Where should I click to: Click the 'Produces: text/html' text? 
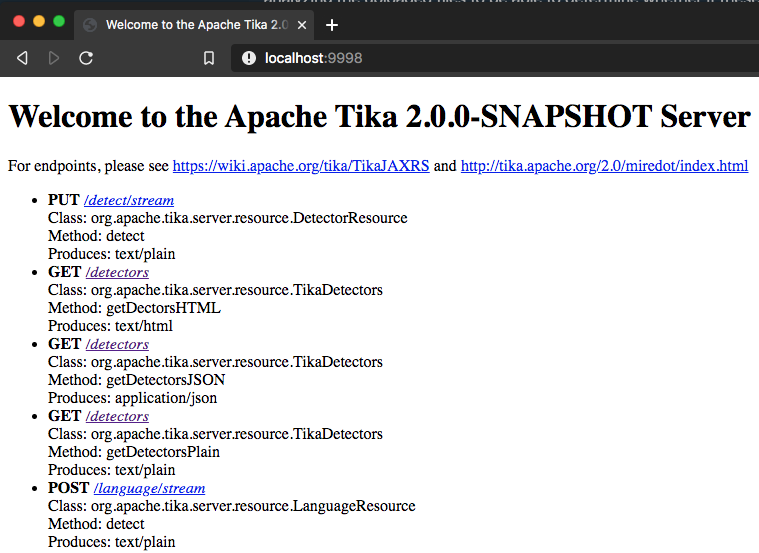pyautogui.click(x=110, y=326)
